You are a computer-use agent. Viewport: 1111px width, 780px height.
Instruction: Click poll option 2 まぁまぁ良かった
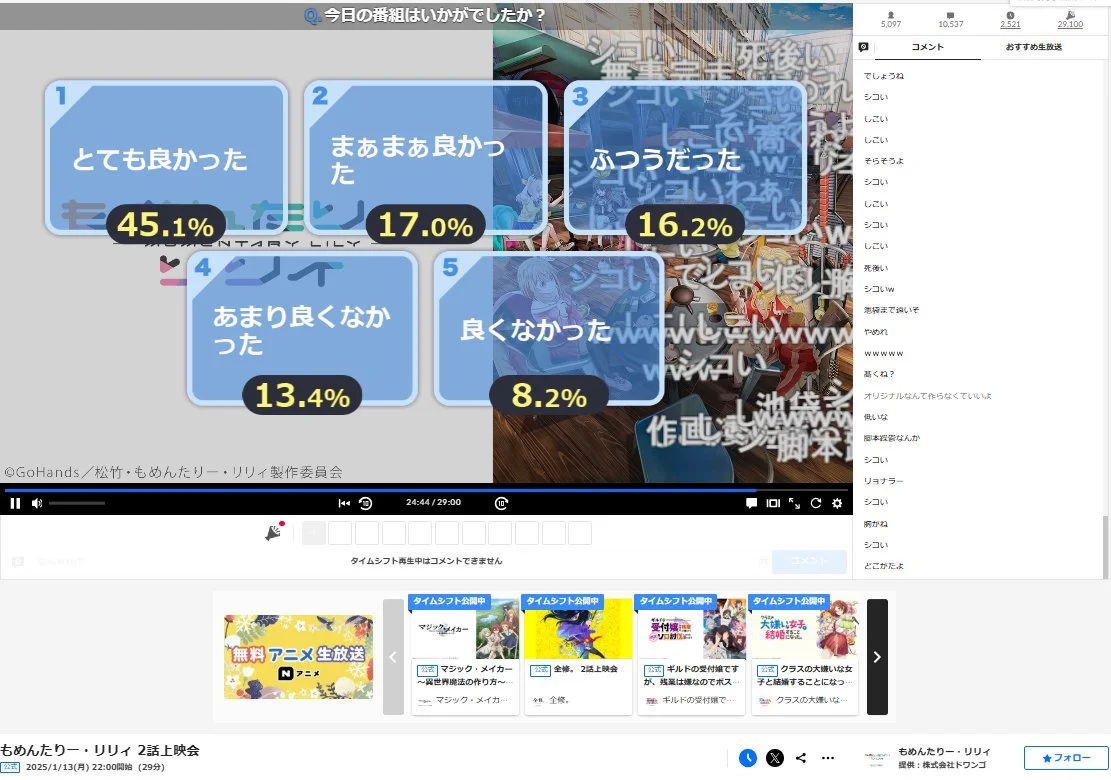pyautogui.click(x=426, y=157)
